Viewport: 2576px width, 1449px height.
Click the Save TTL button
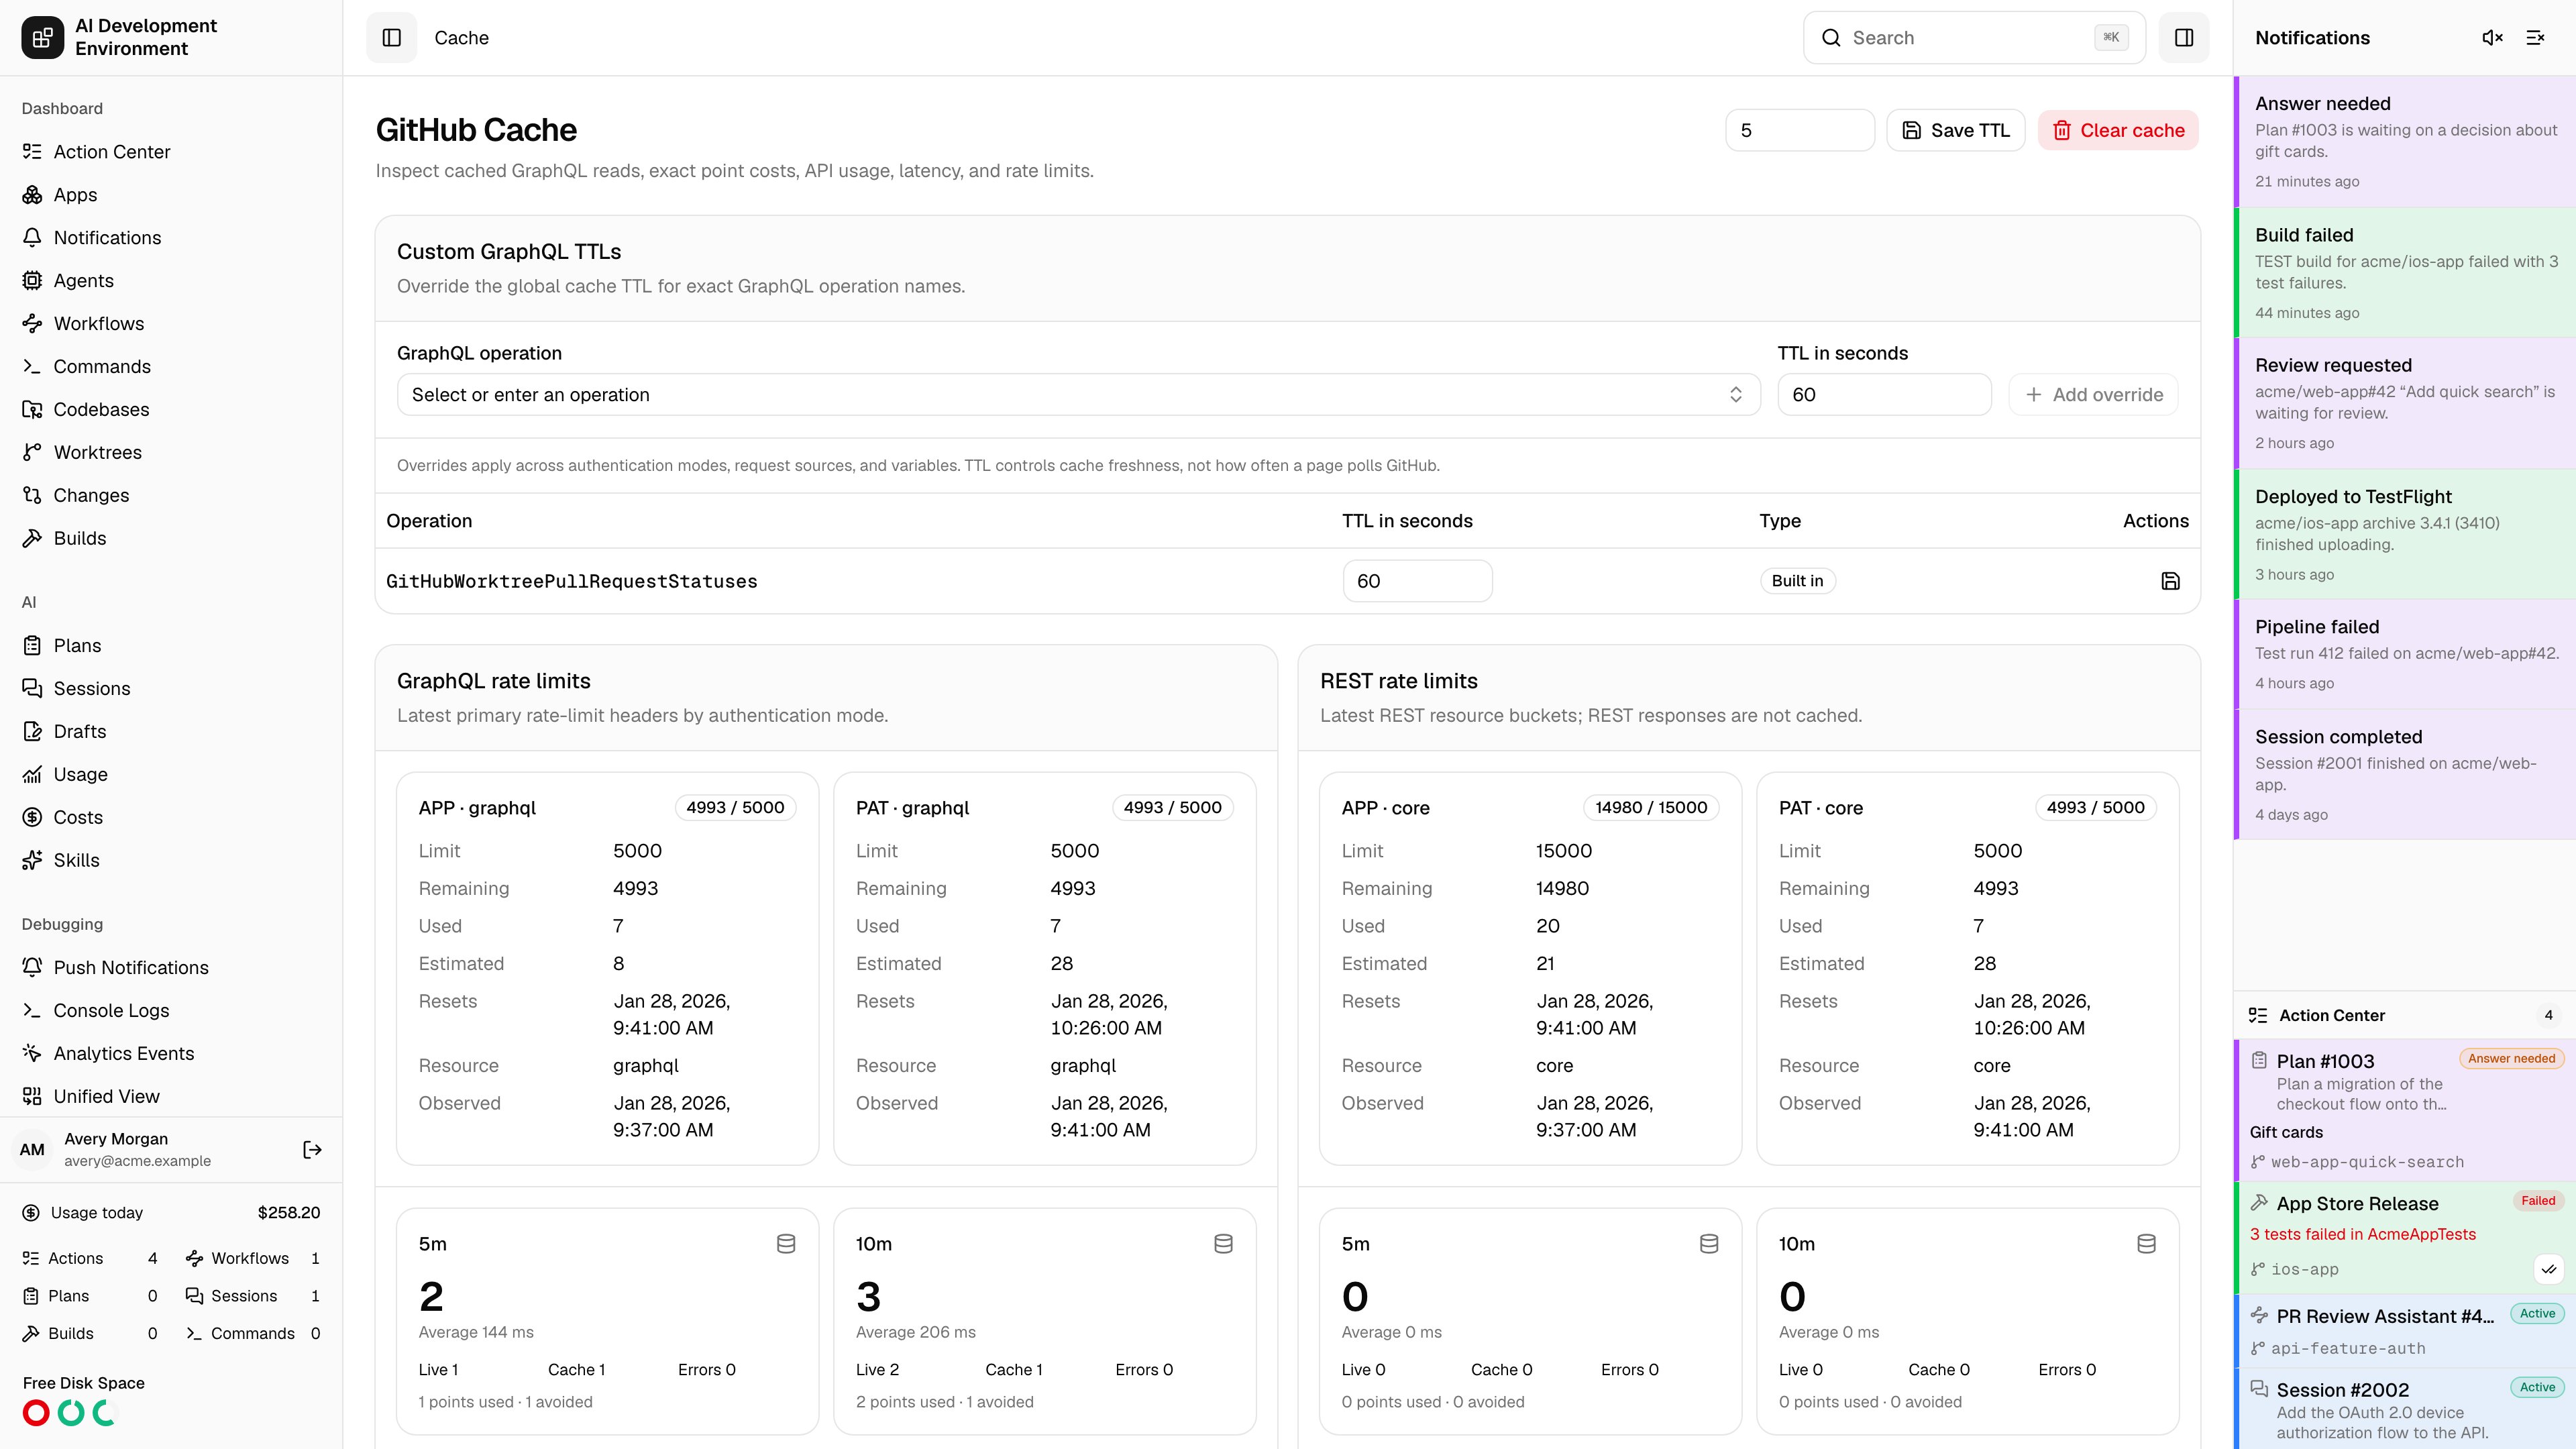(x=1955, y=131)
